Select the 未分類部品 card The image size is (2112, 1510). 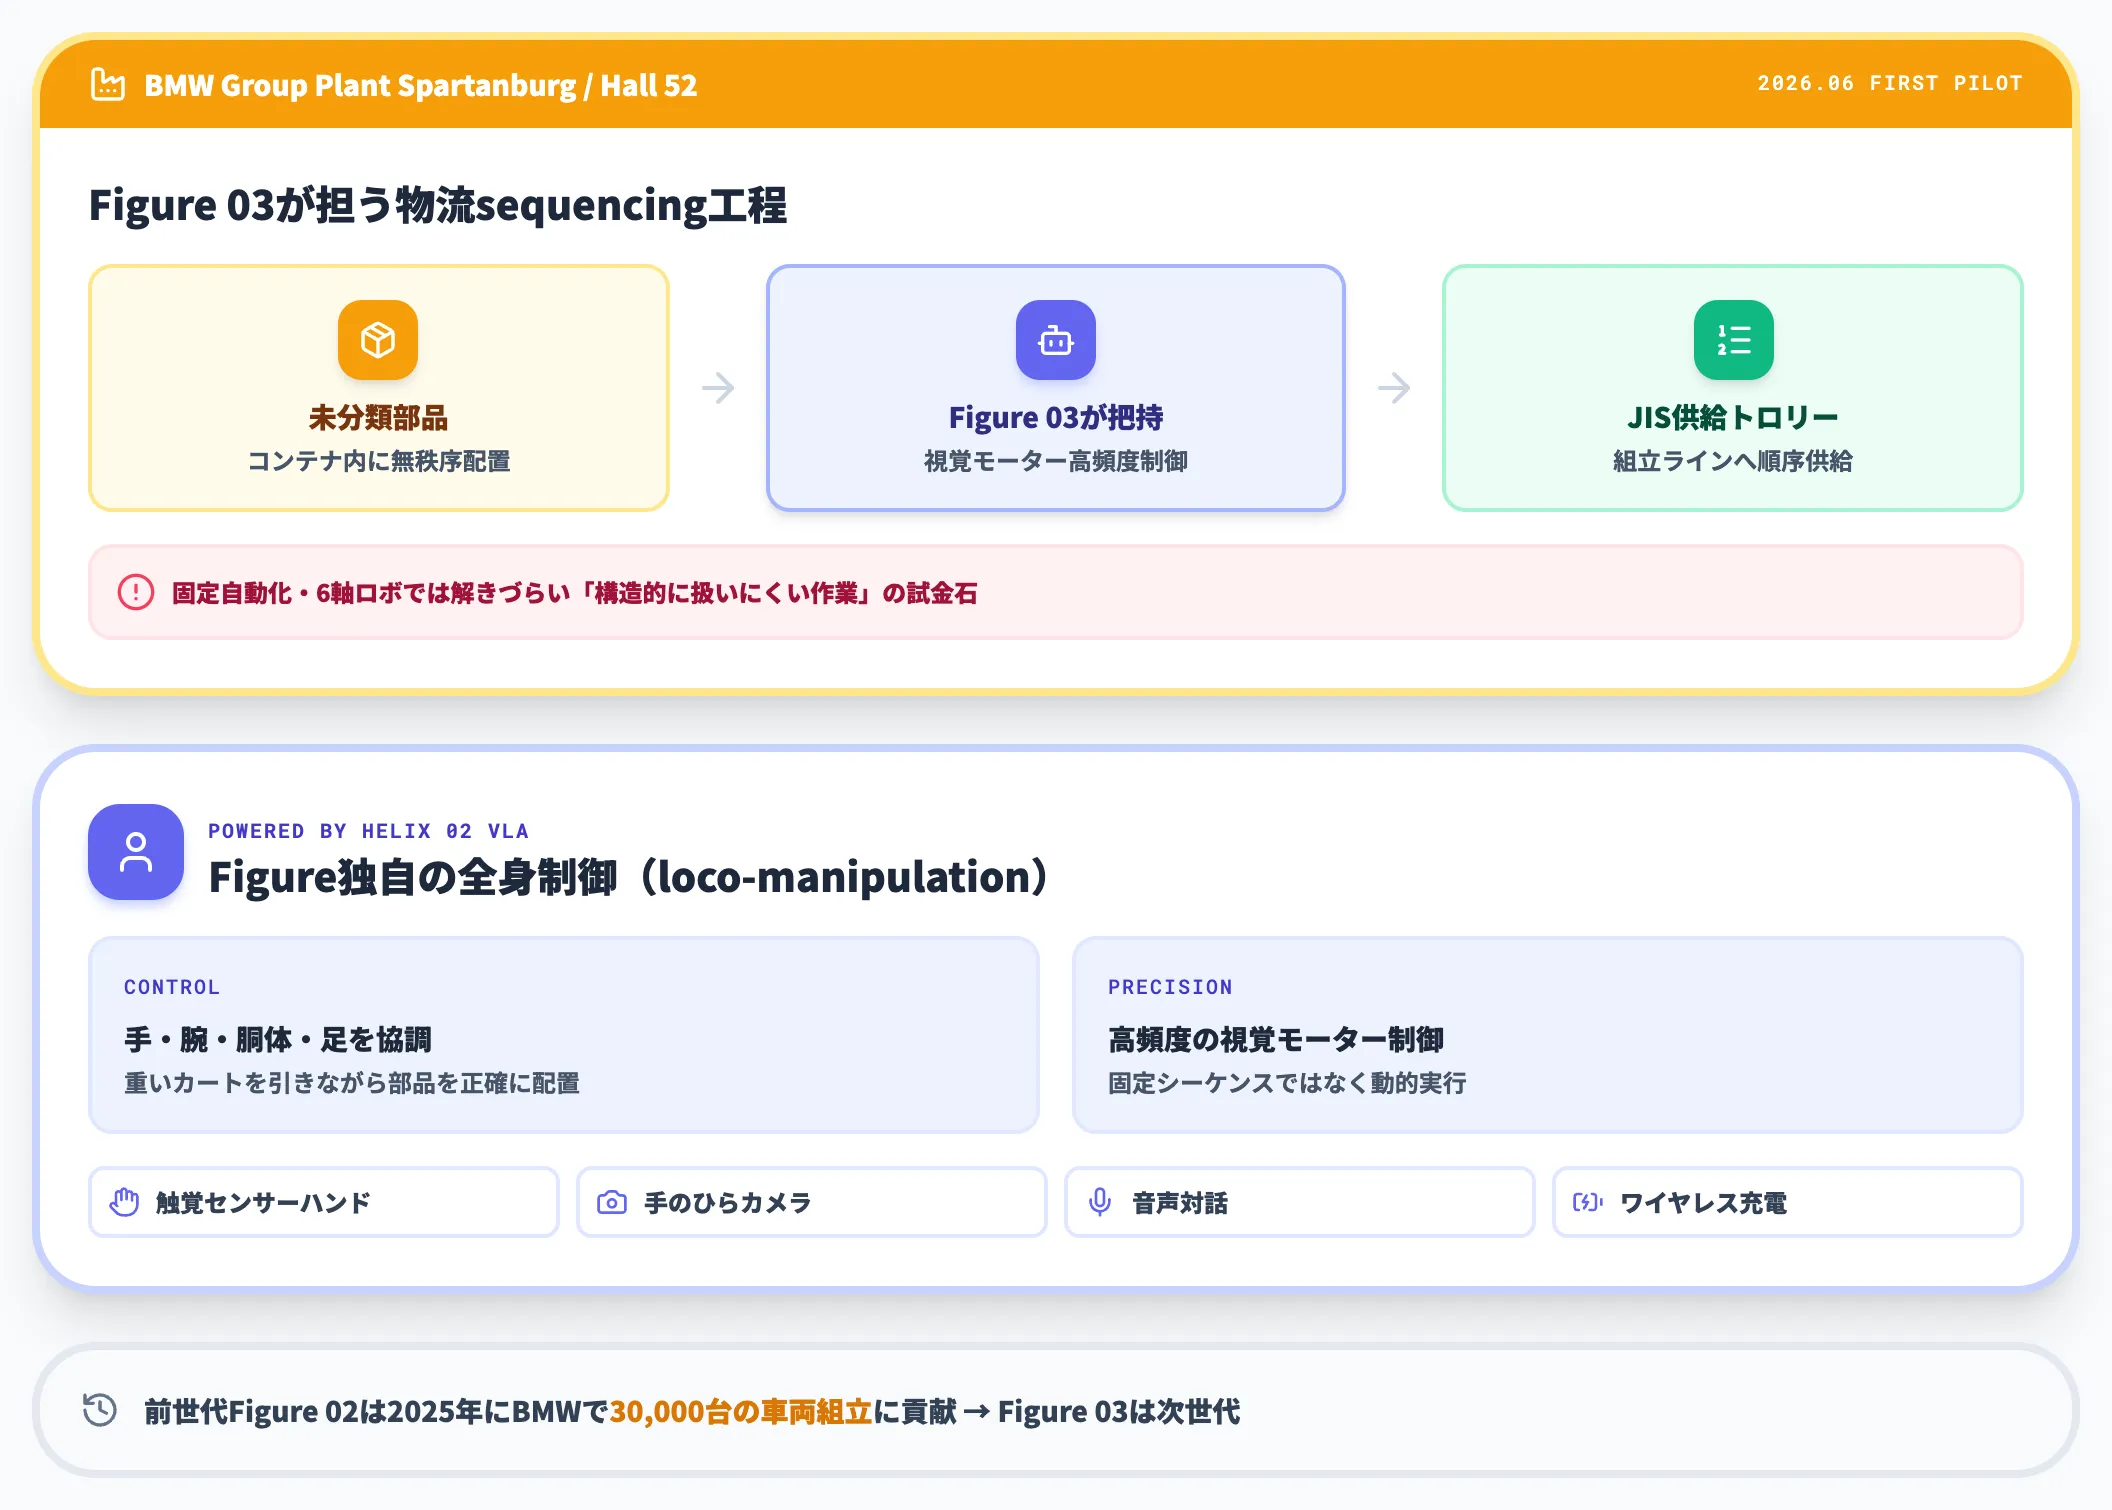pyautogui.click(x=379, y=388)
